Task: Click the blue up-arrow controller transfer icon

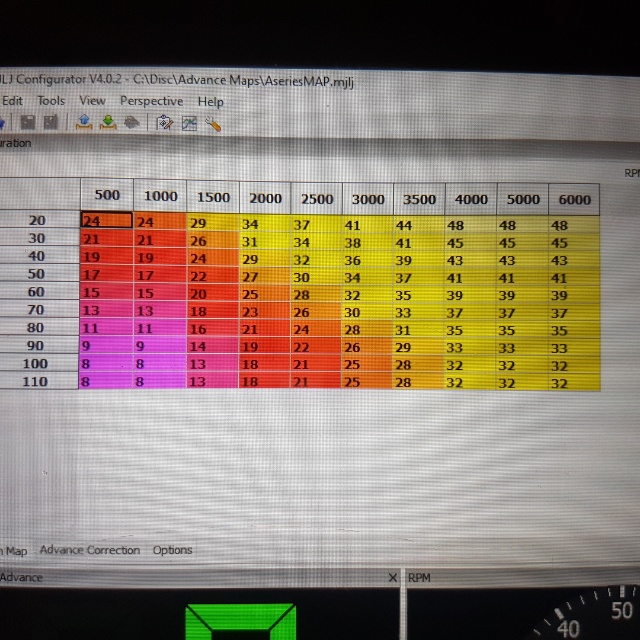Action: 84,122
